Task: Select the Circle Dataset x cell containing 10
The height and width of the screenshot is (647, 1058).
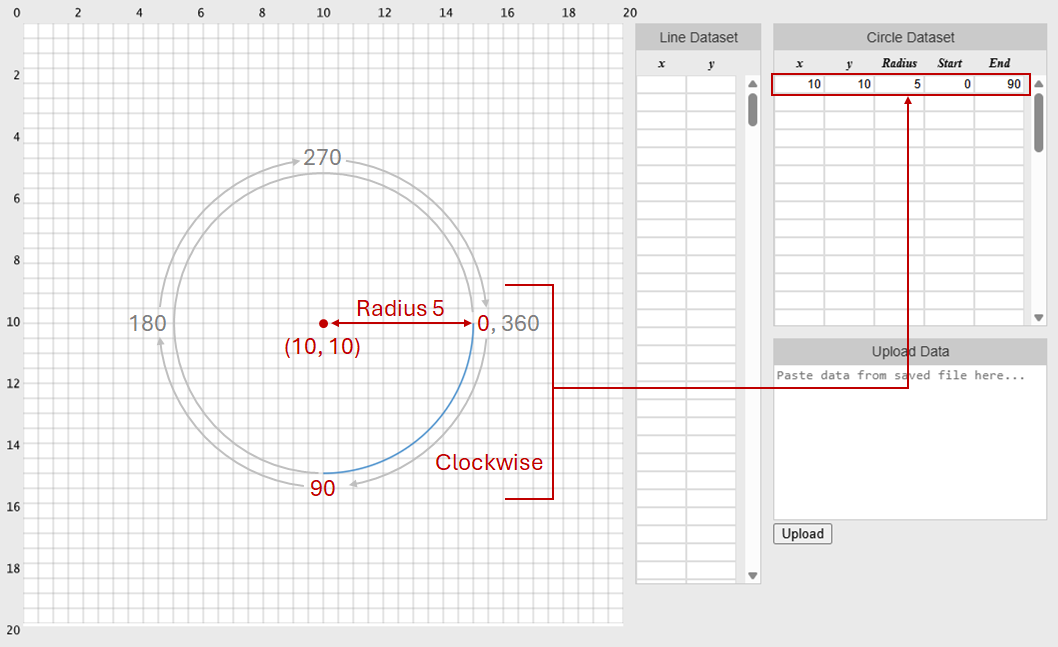Action: (799, 84)
